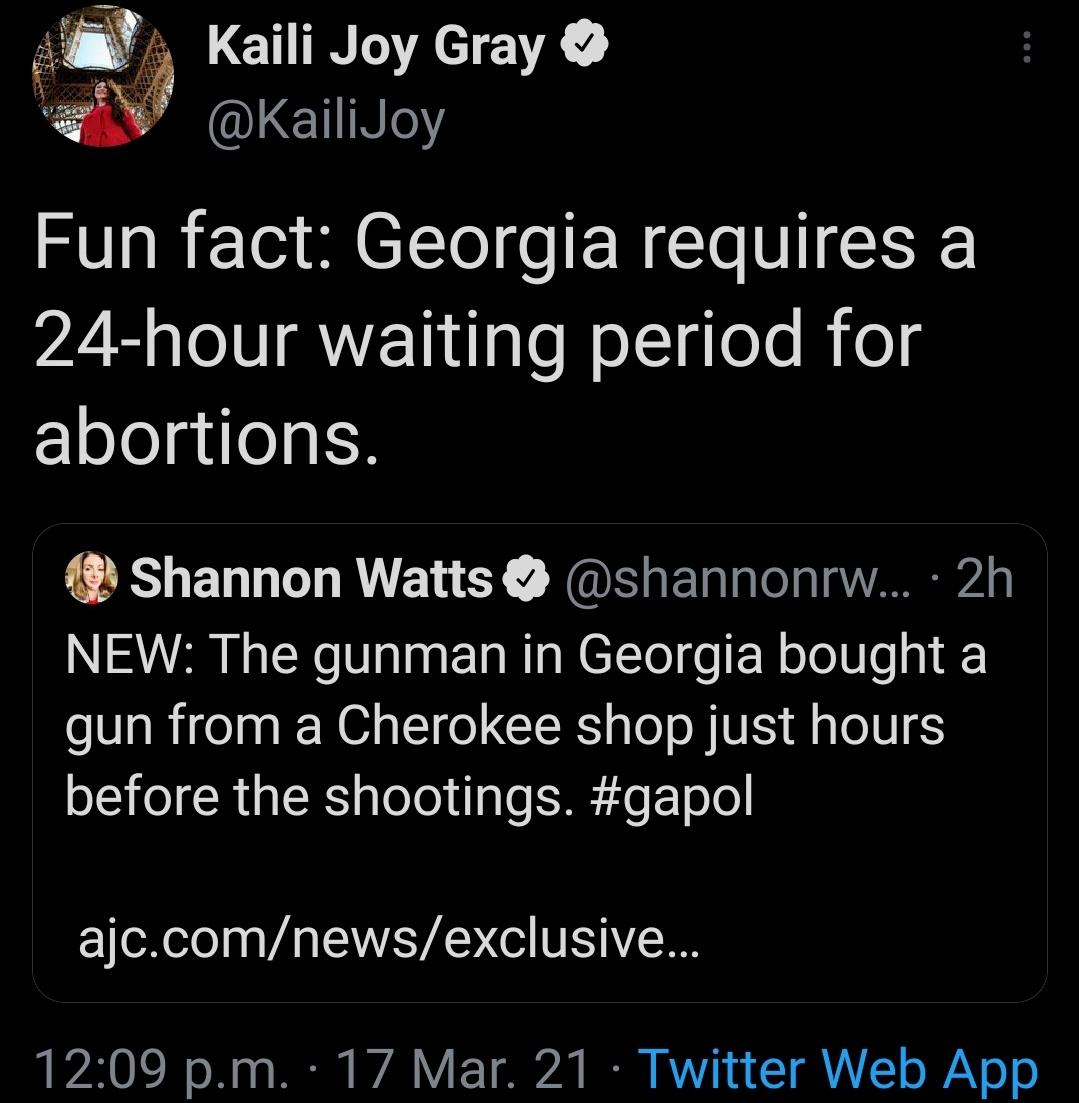The height and width of the screenshot is (1103, 1079).
Task: Open the three-dot more options menu
Action: tap(1025, 45)
